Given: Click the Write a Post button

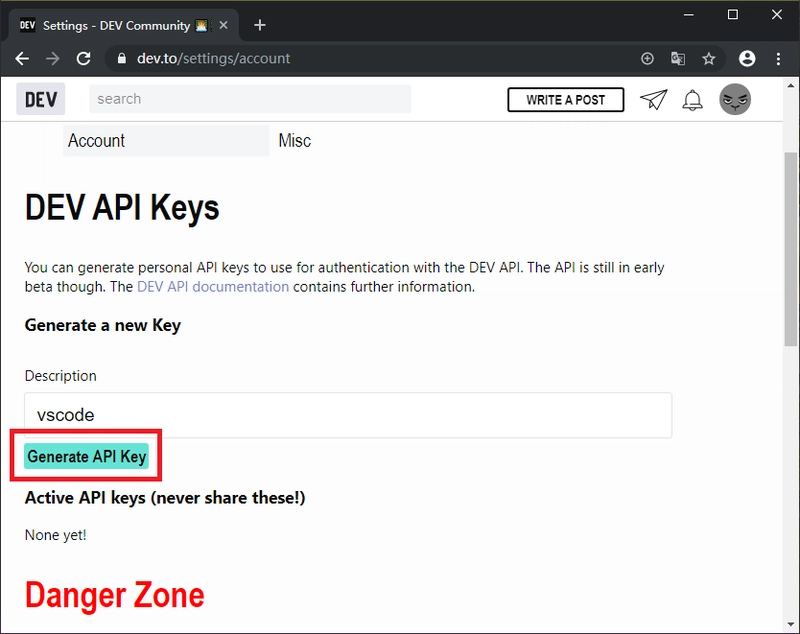Looking at the screenshot, I should (x=566, y=99).
